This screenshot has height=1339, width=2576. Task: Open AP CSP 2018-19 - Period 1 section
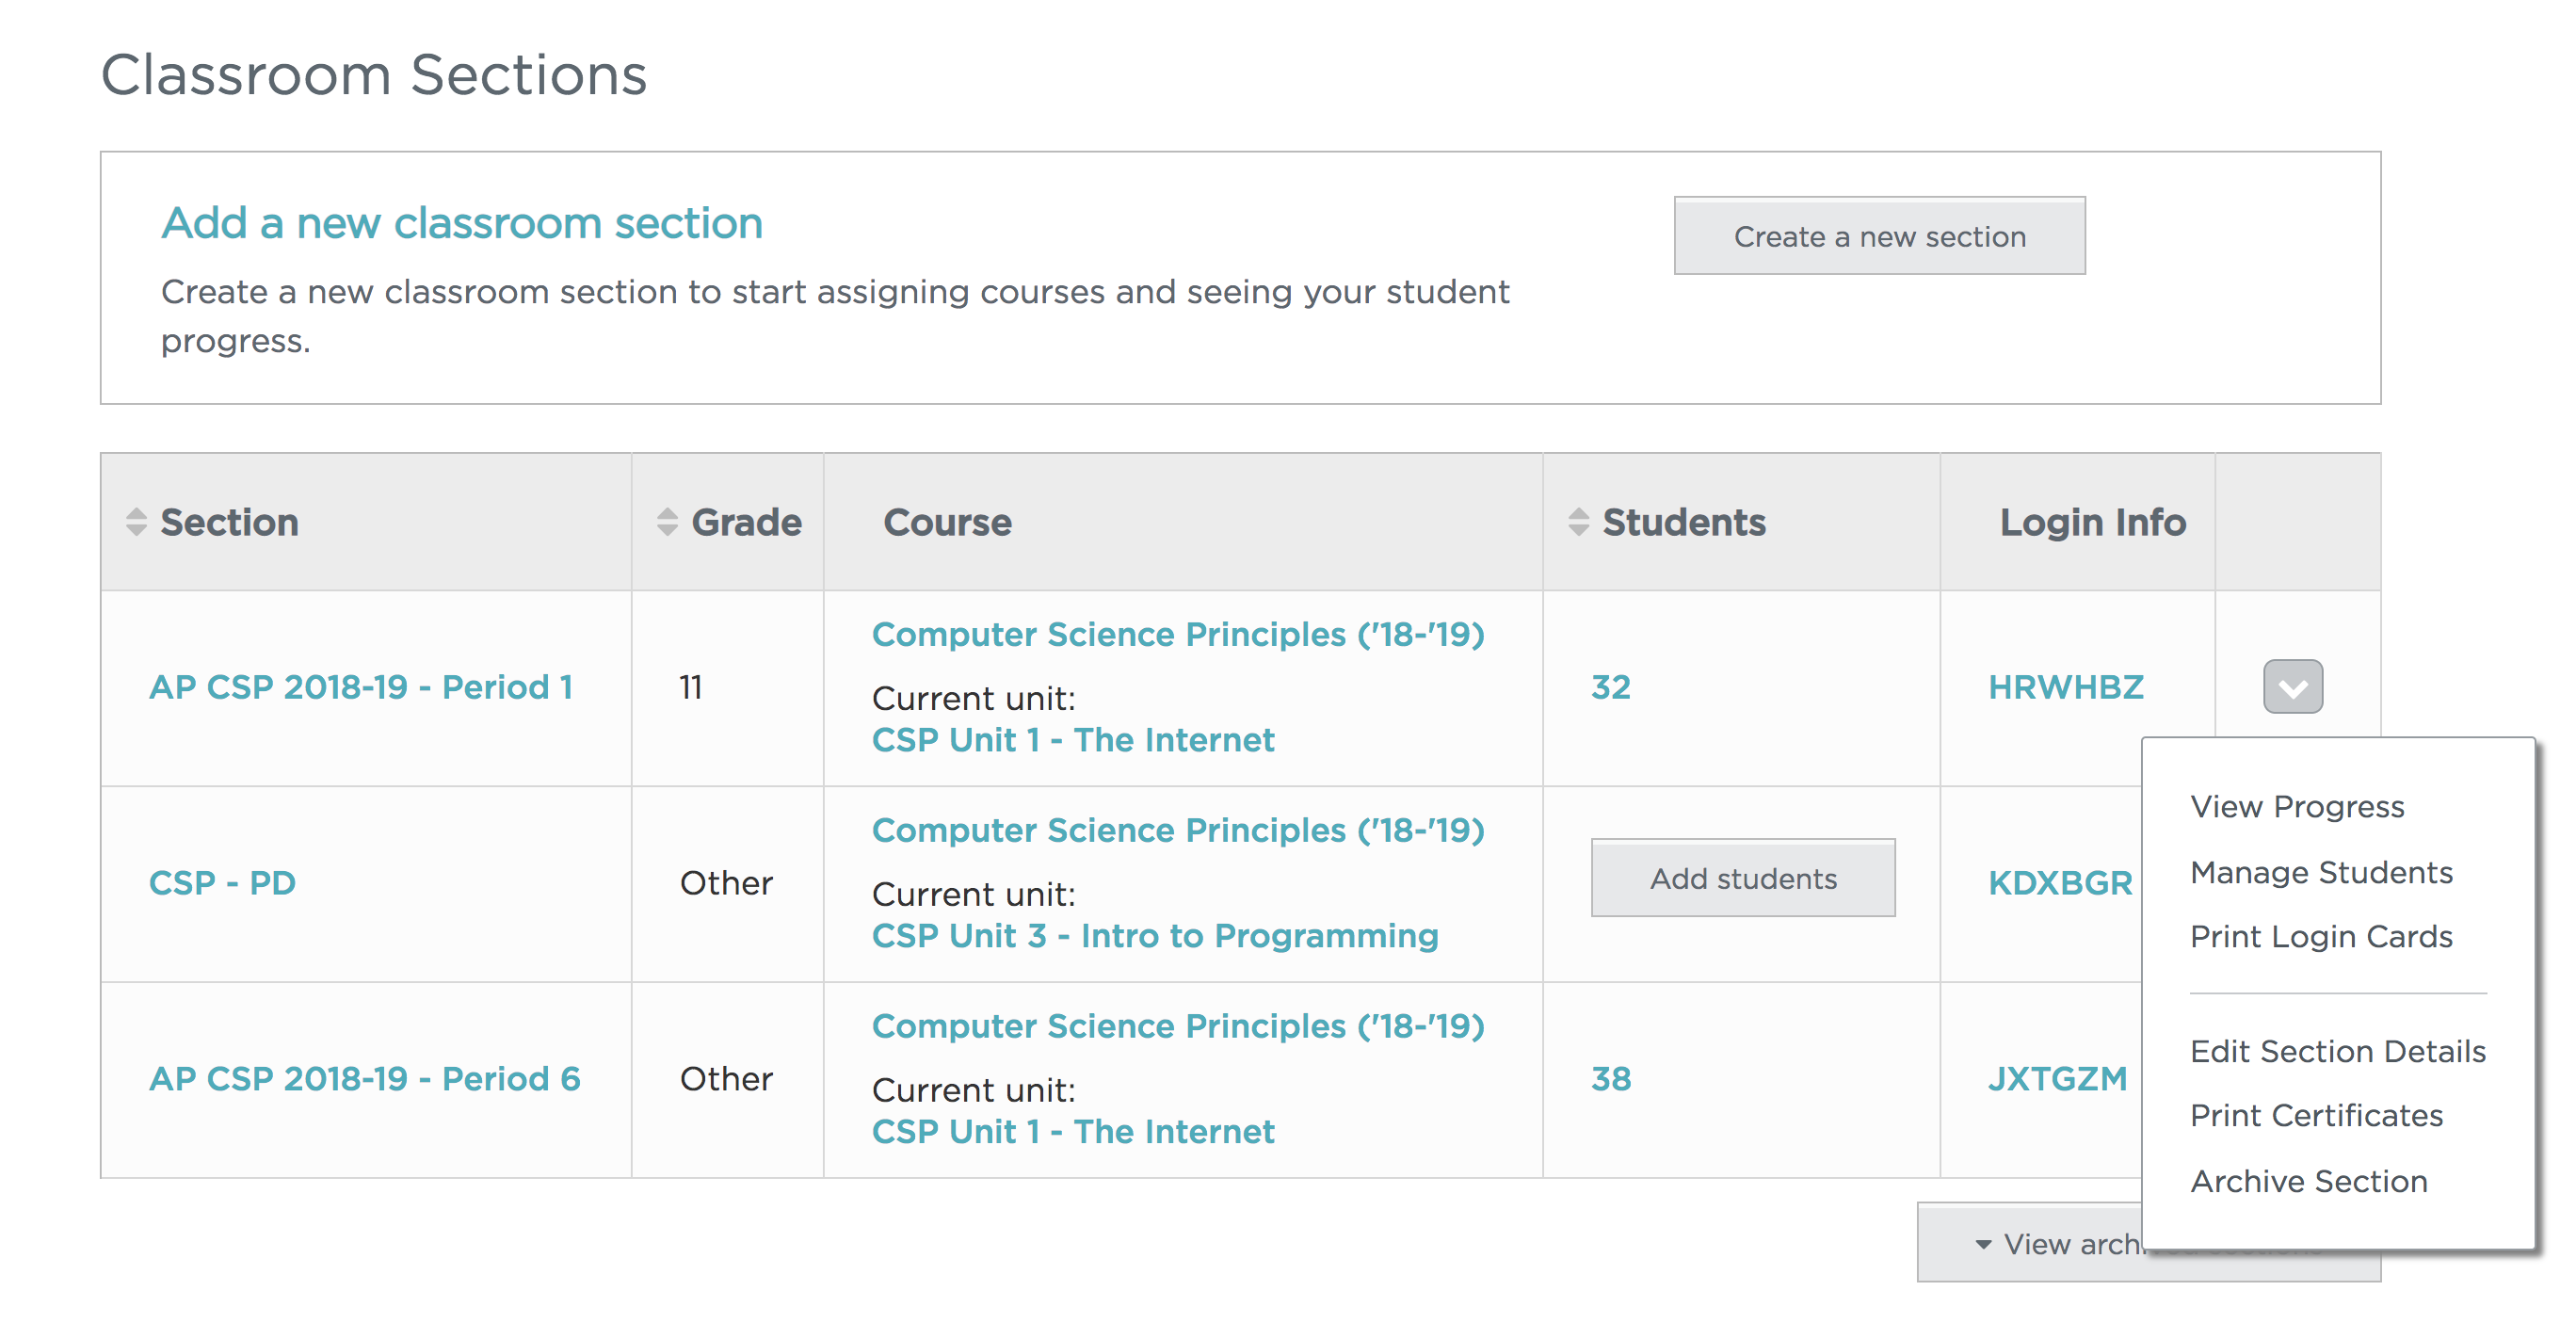pyautogui.click(x=360, y=687)
